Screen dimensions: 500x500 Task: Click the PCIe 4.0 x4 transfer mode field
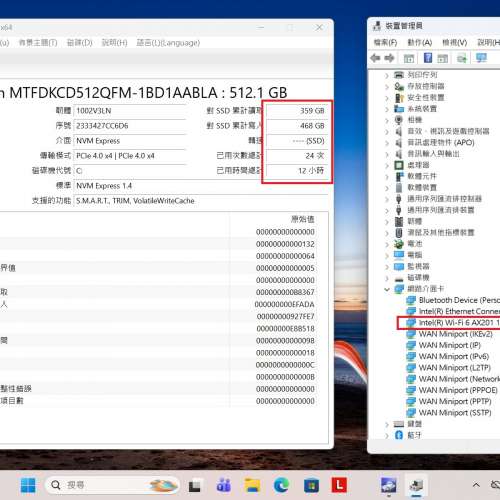pyautogui.click(x=130, y=156)
